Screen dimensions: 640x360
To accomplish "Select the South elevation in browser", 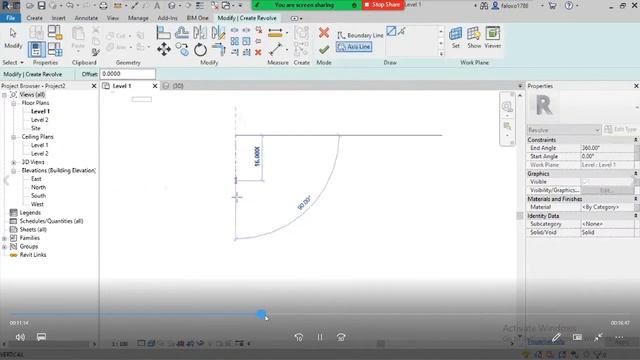I will (x=38, y=196).
